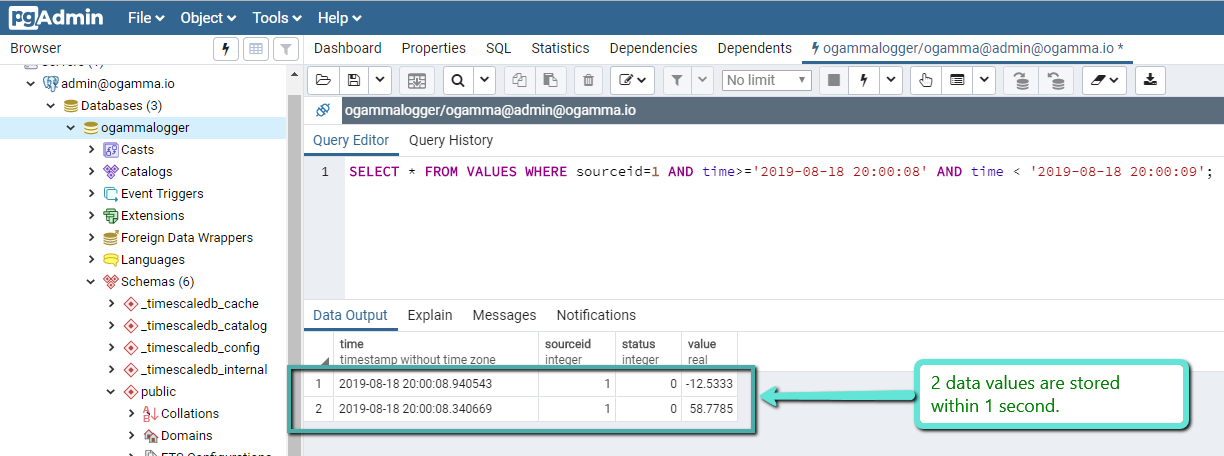Expand the Casts tree node

click(x=92, y=150)
